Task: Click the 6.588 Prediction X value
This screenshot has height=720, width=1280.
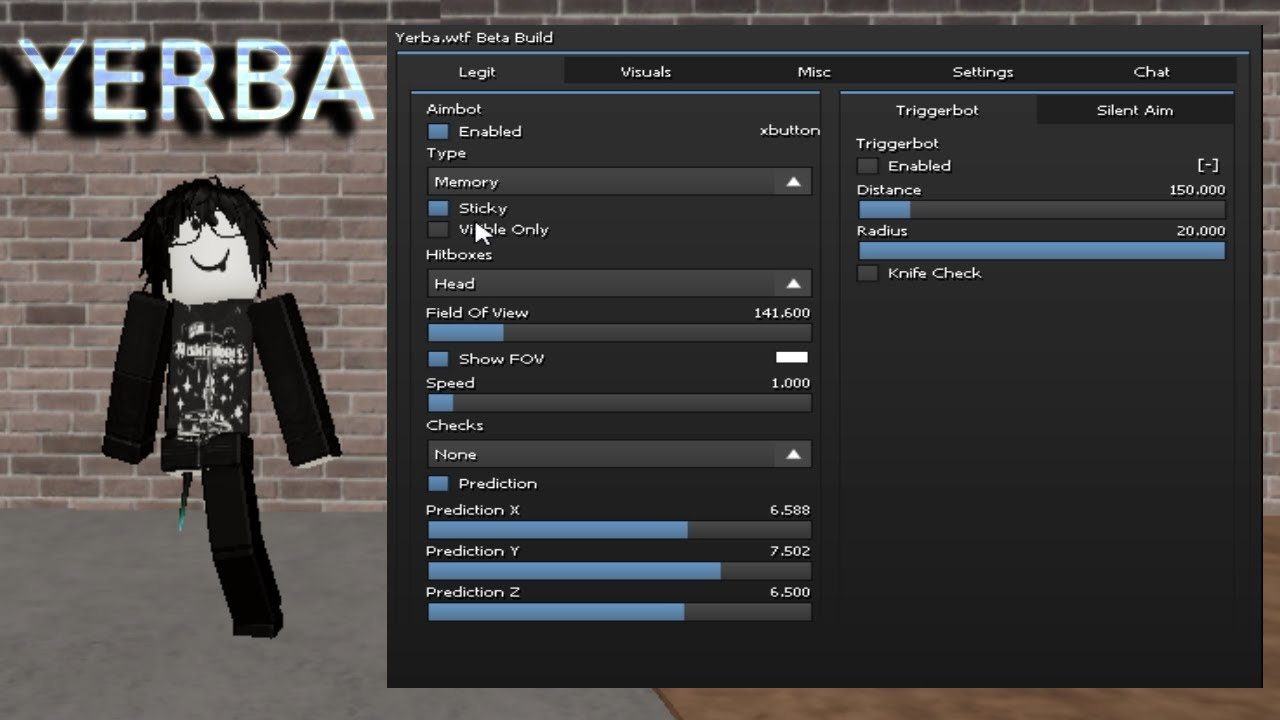Action: pos(790,510)
